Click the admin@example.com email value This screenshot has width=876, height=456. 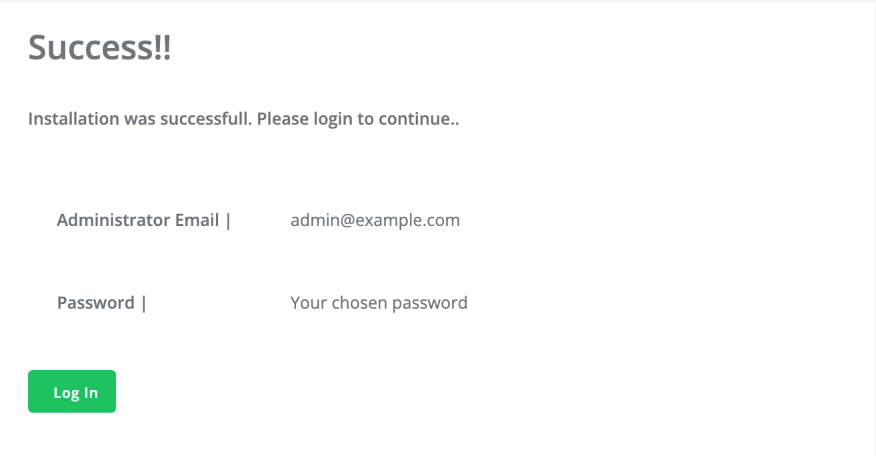coord(375,220)
